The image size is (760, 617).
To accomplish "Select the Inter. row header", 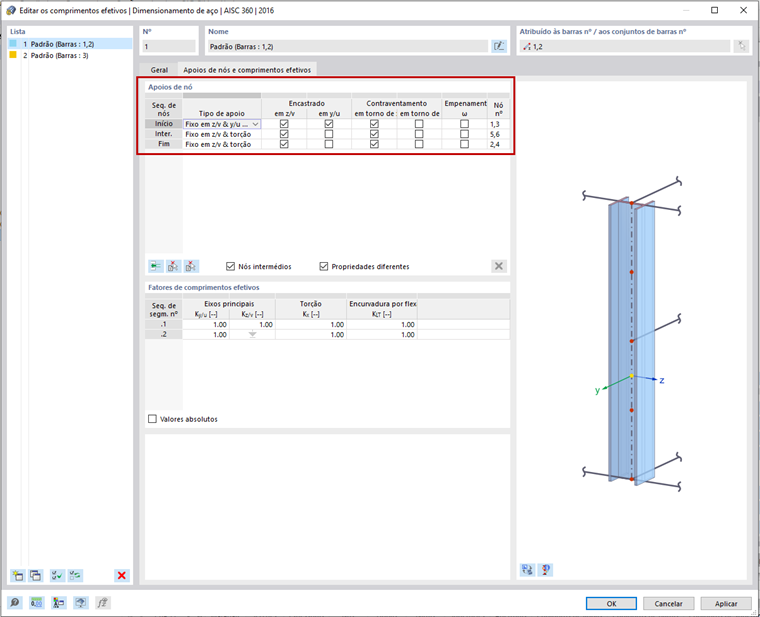I will (164, 134).
